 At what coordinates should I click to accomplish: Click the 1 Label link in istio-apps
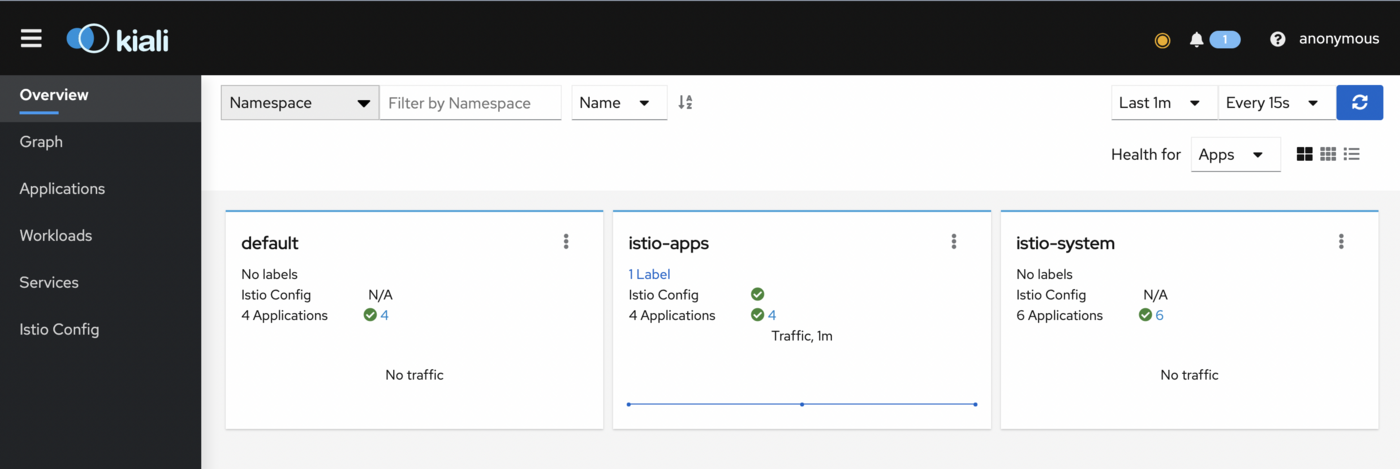pyautogui.click(x=649, y=274)
